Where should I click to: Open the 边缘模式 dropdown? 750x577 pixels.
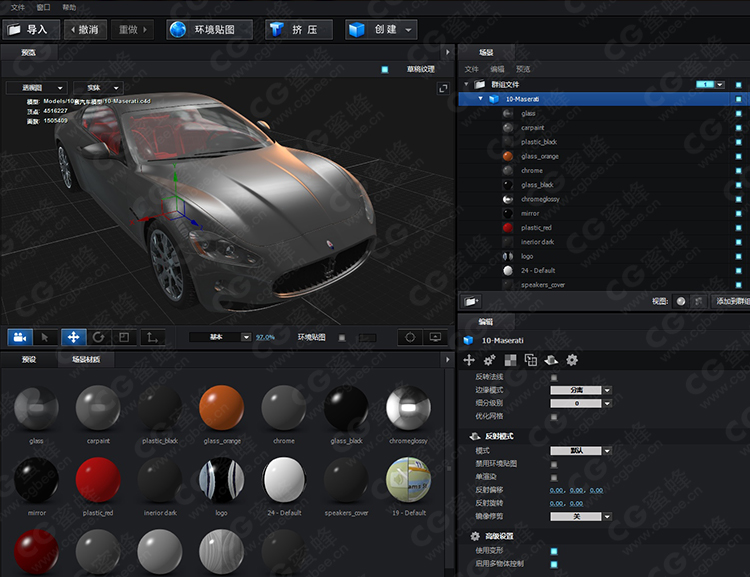click(581, 390)
